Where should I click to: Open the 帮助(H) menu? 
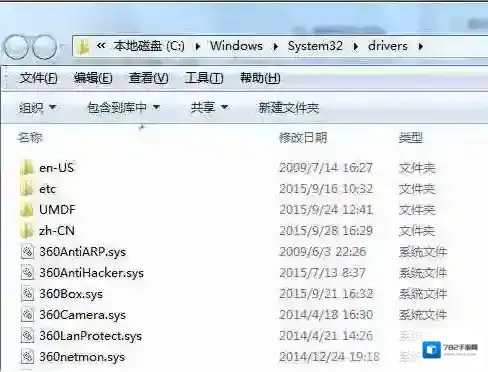pos(260,78)
